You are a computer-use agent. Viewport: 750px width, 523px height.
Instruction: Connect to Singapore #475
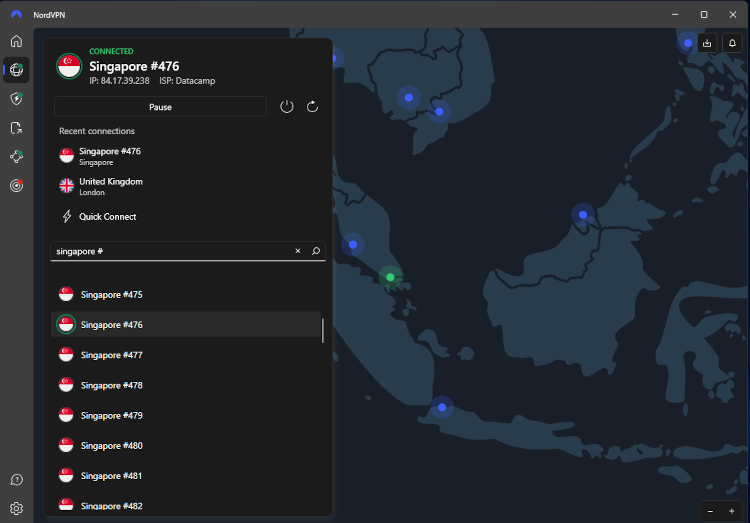pos(186,294)
